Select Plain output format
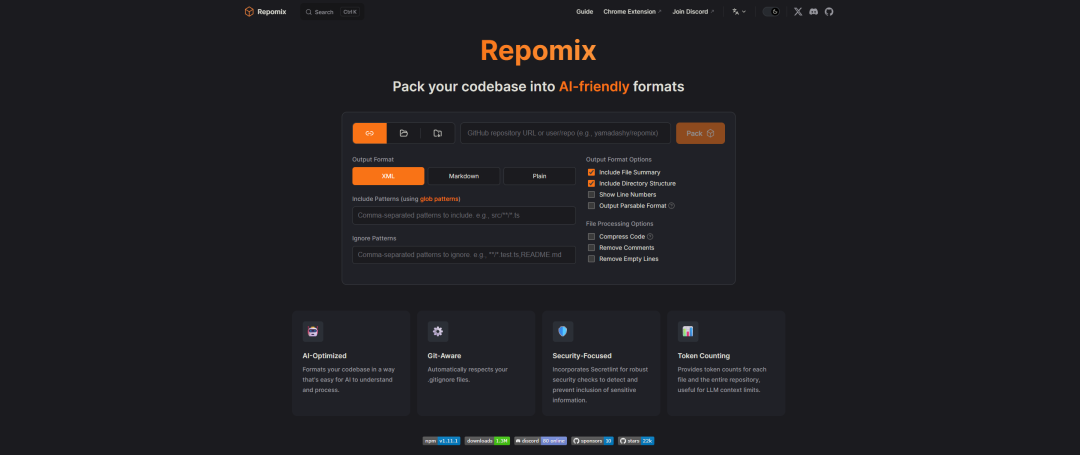This screenshot has height=455, width=1080. pyautogui.click(x=539, y=176)
